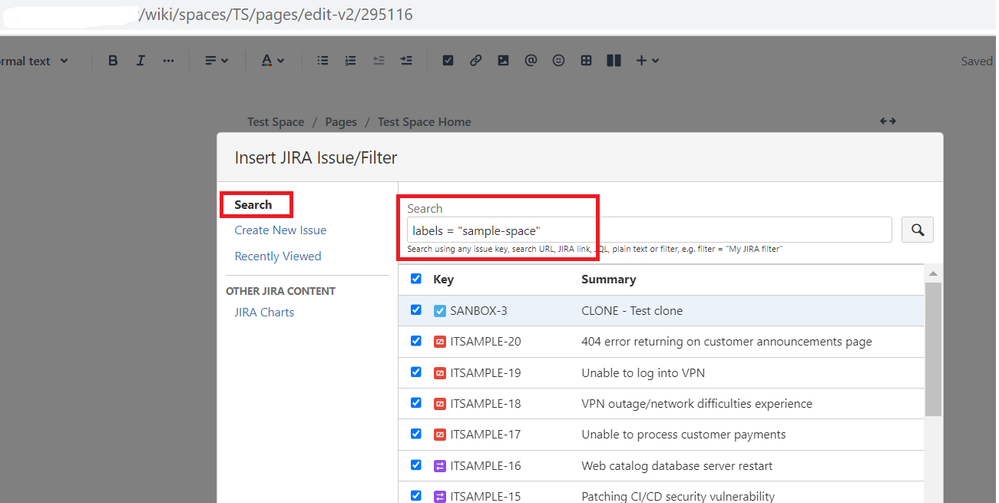Viewport: 999px width, 503px height.
Task: Insert a column layout
Action: [x=614, y=61]
